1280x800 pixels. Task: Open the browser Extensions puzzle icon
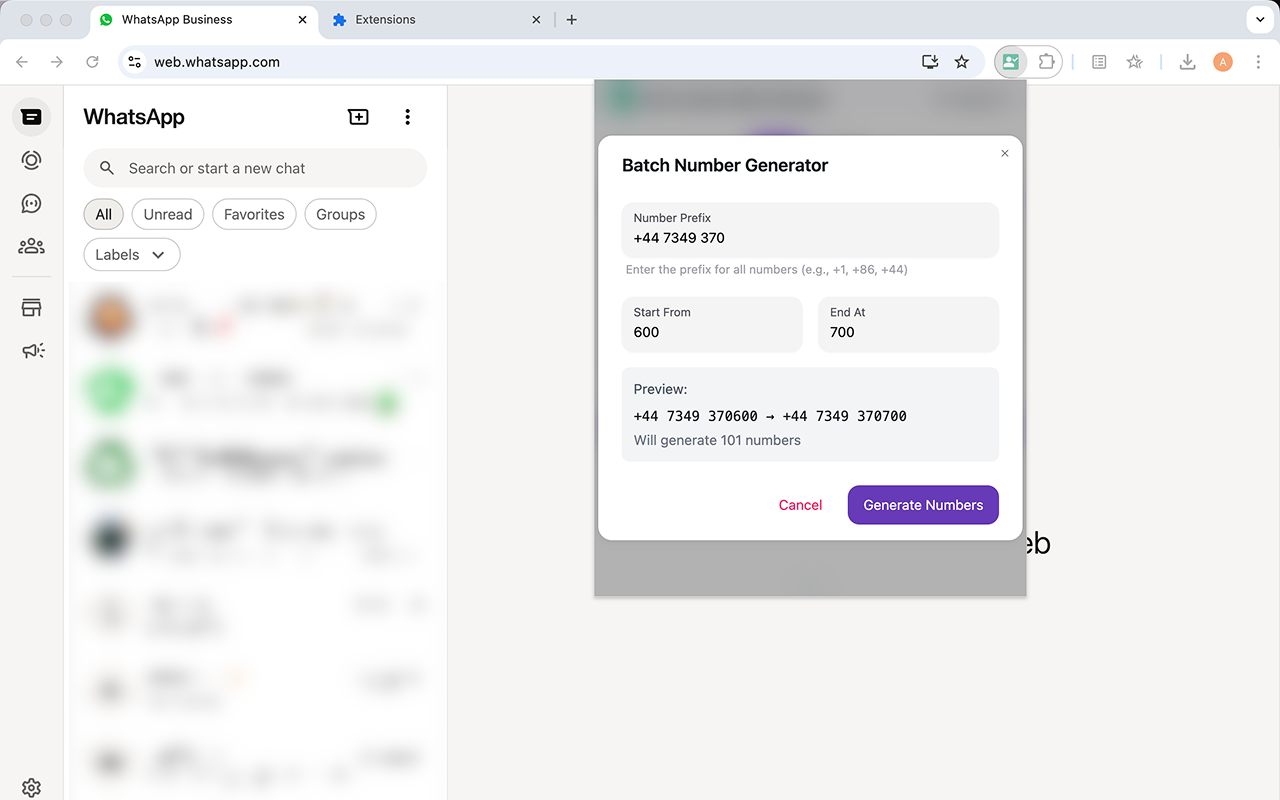click(1046, 61)
